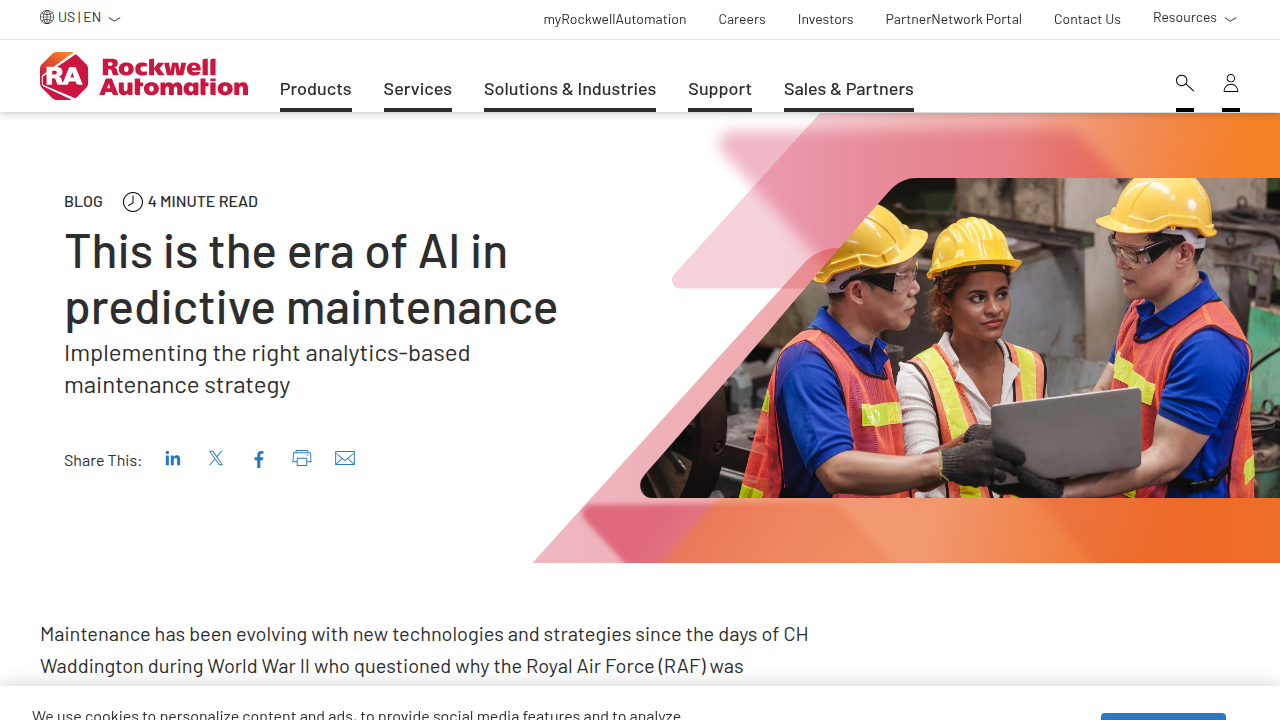Click the Rockwell Automation logo
Viewport: 1280px width, 720px height.
[144, 76]
